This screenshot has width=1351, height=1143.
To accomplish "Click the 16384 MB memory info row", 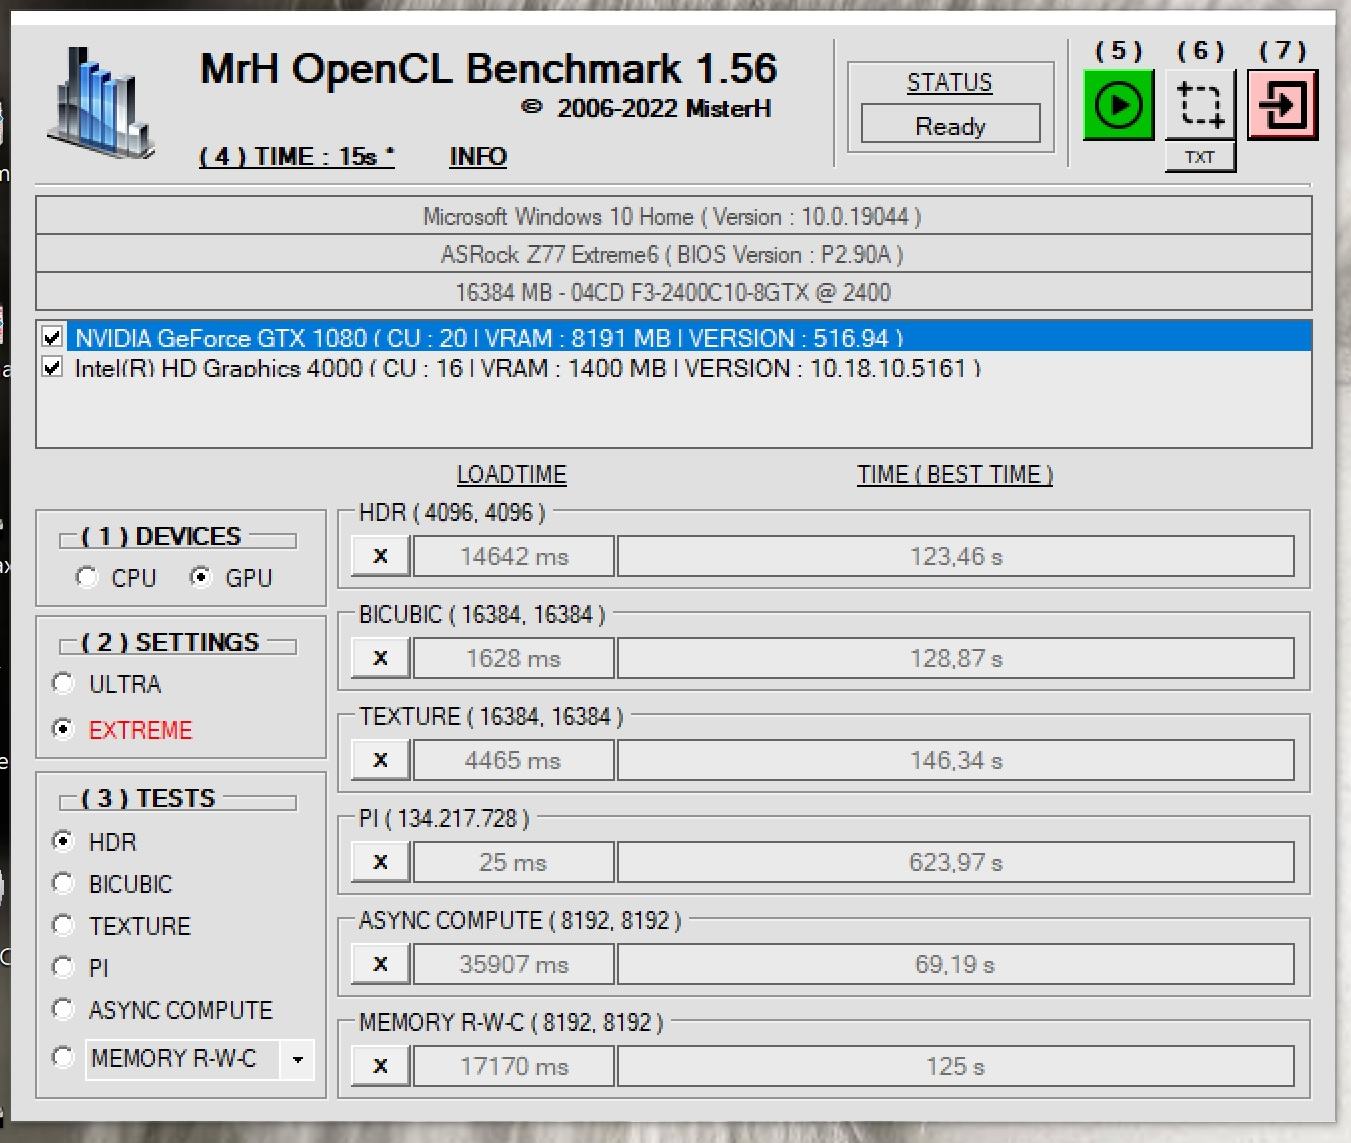I will pos(673,292).
